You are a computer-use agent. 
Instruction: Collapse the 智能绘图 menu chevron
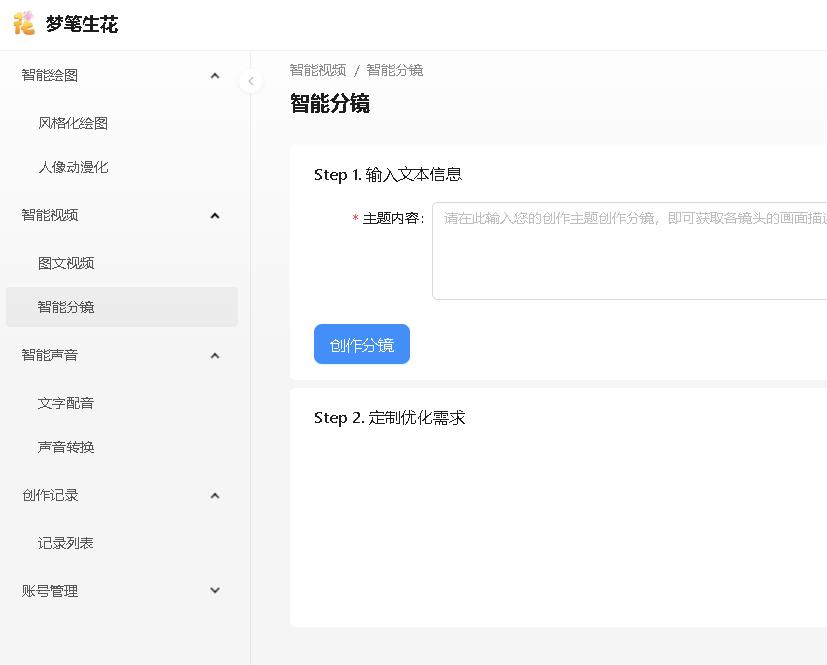coord(214,75)
